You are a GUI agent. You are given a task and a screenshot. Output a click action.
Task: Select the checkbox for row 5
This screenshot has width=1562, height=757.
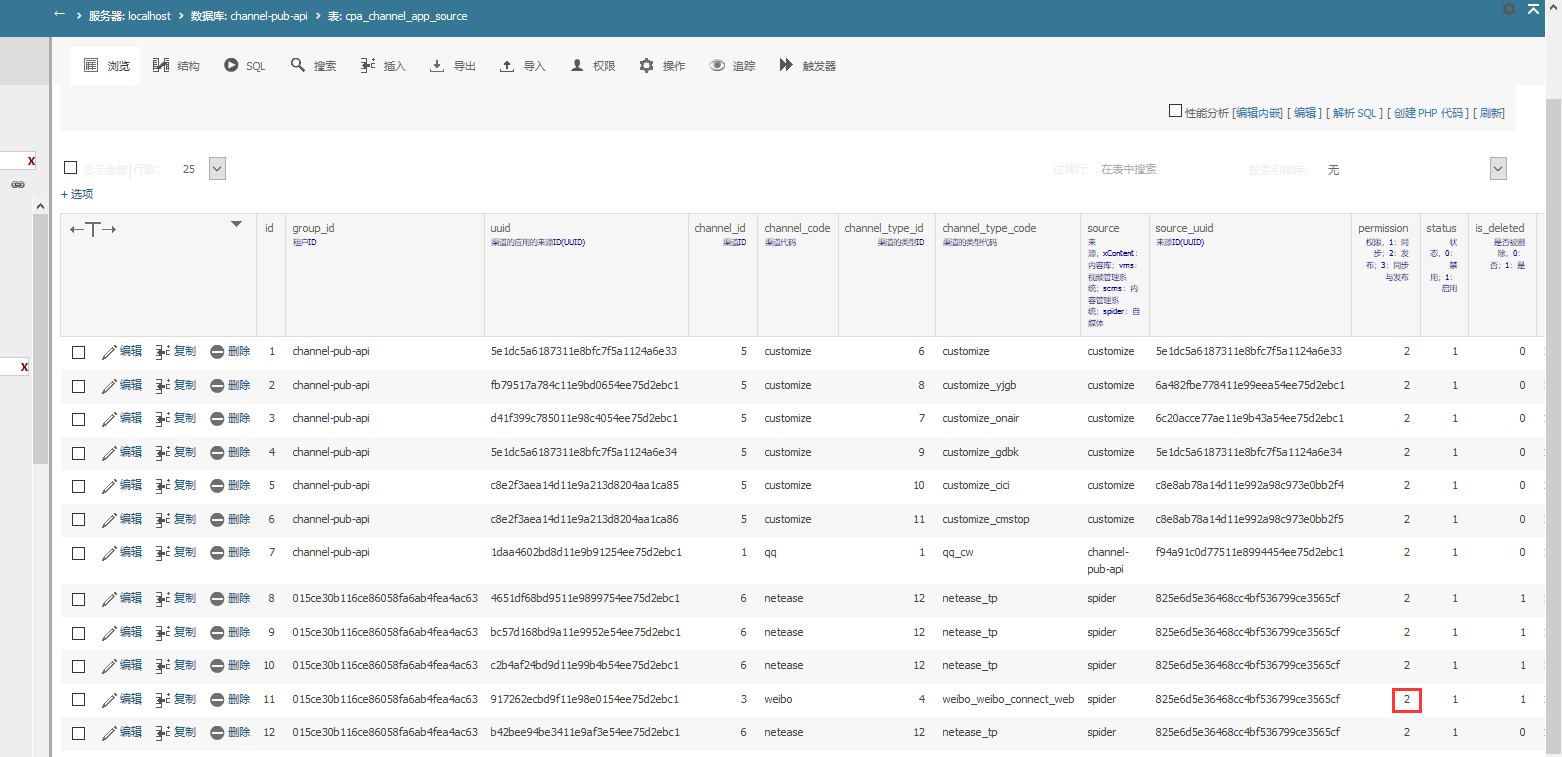coord(78,486)
